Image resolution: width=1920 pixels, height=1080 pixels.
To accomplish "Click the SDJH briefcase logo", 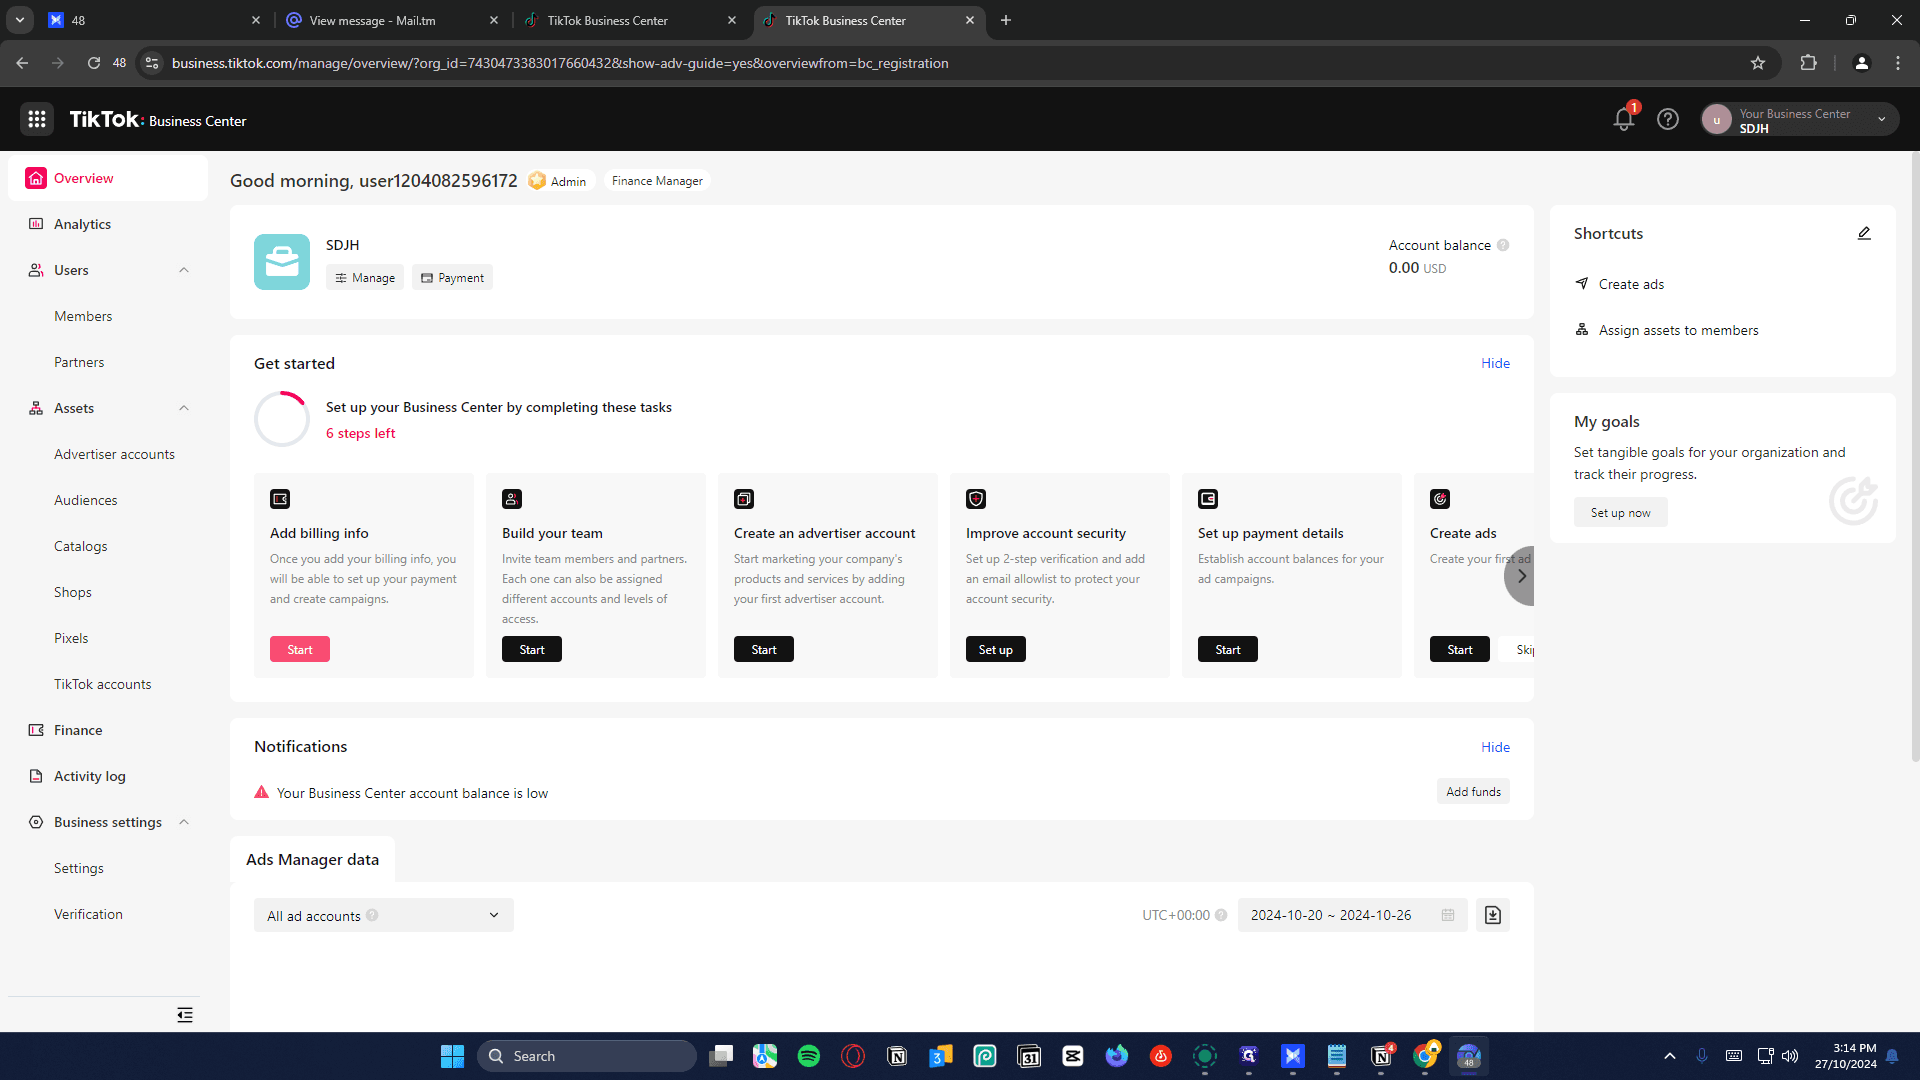I will 282,262.
